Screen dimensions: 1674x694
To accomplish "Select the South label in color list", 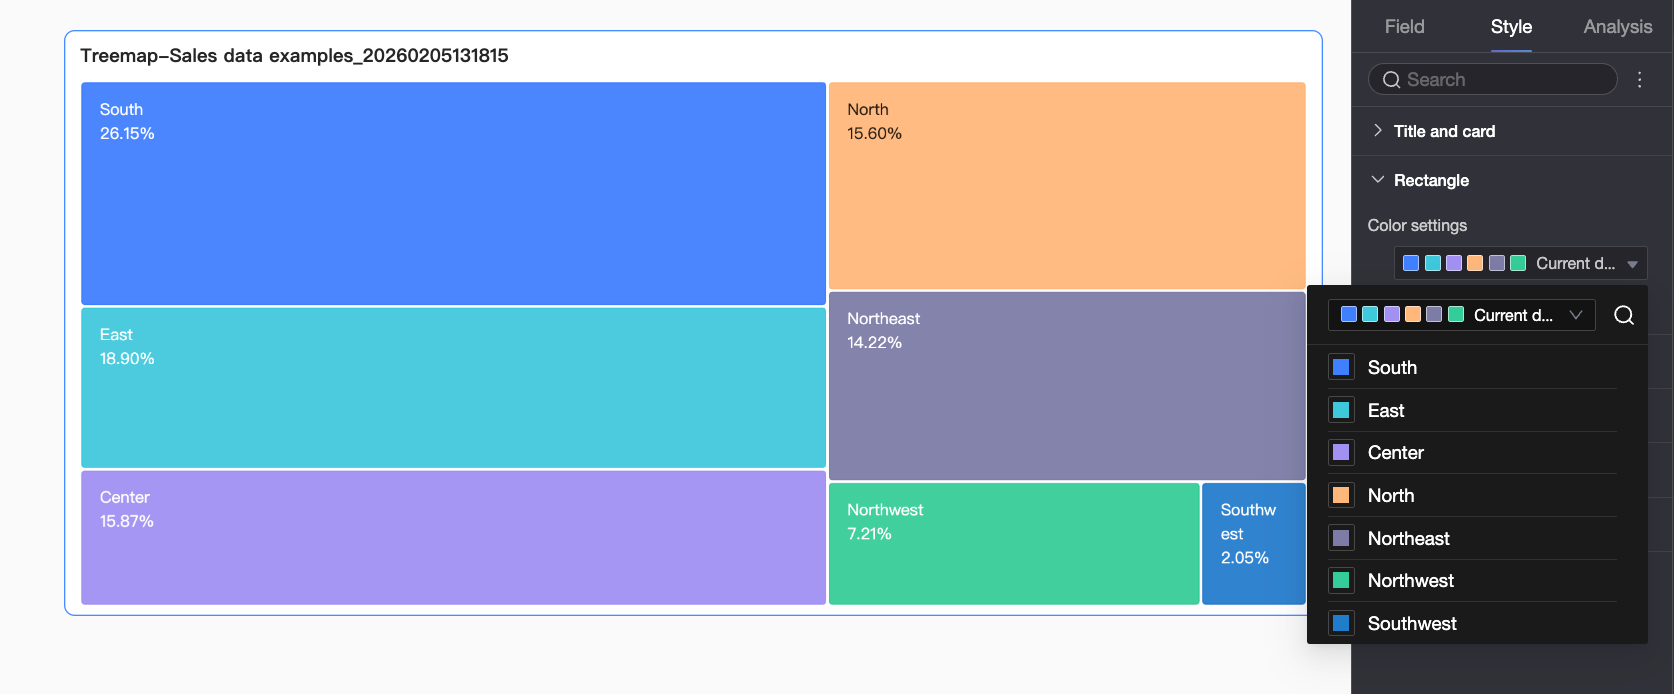I will point(1392,367).
